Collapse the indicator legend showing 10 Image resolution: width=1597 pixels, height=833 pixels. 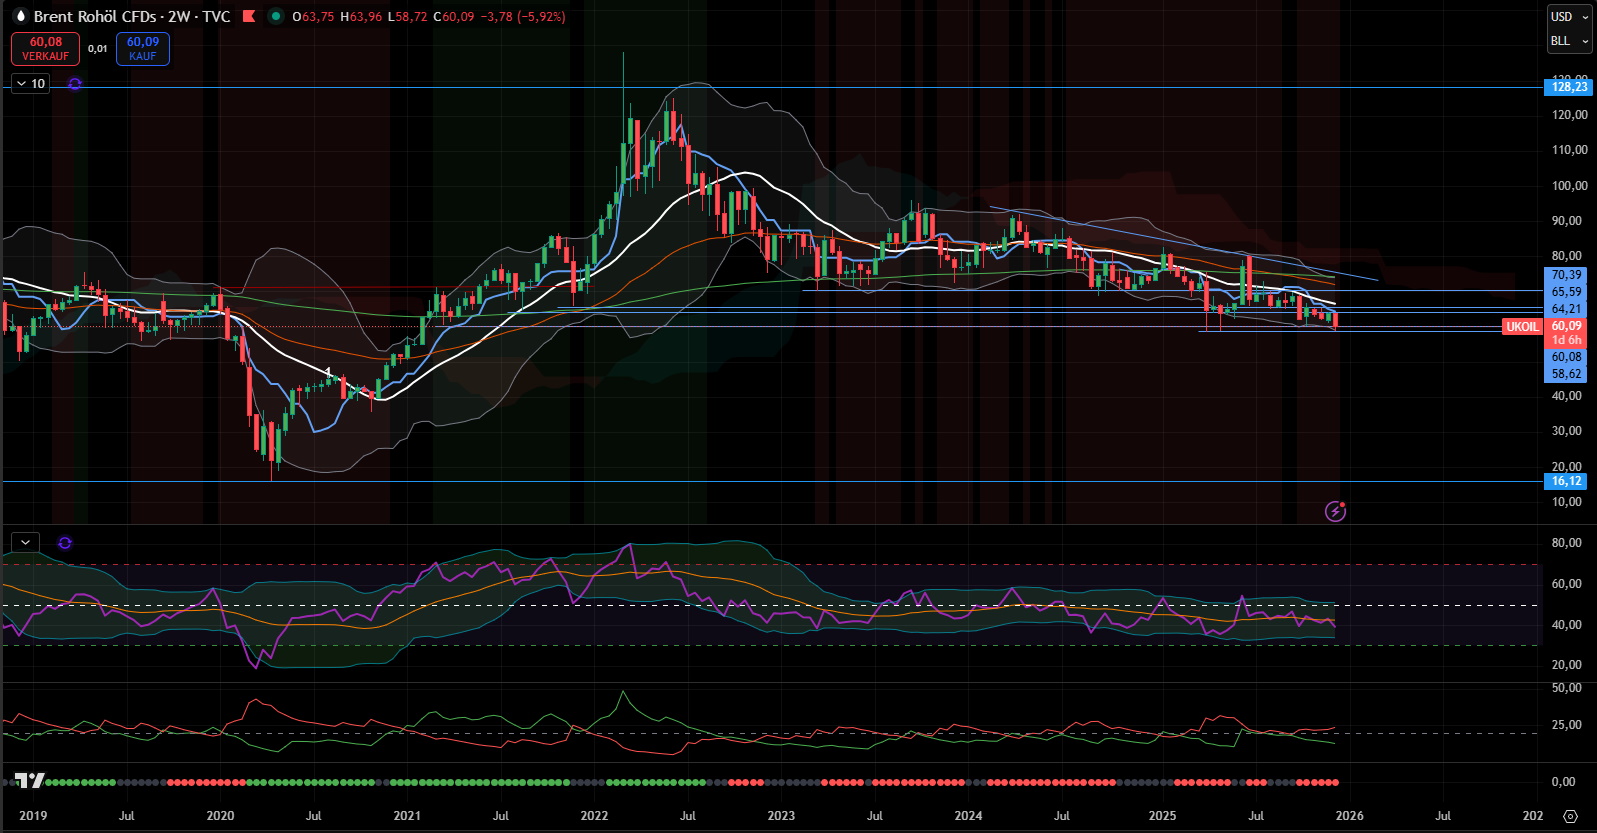[21, 84]
